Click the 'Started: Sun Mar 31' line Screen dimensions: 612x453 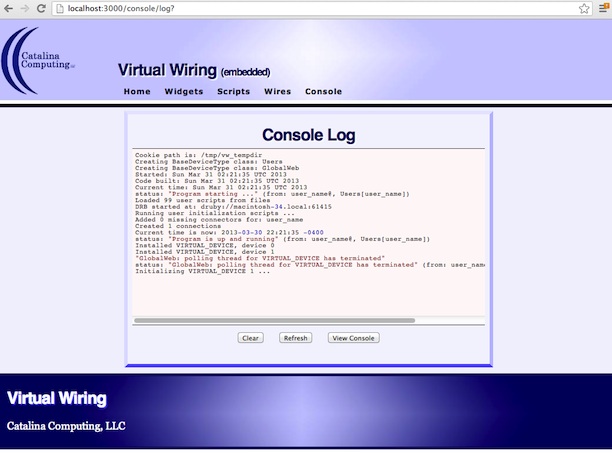[211, 174]
